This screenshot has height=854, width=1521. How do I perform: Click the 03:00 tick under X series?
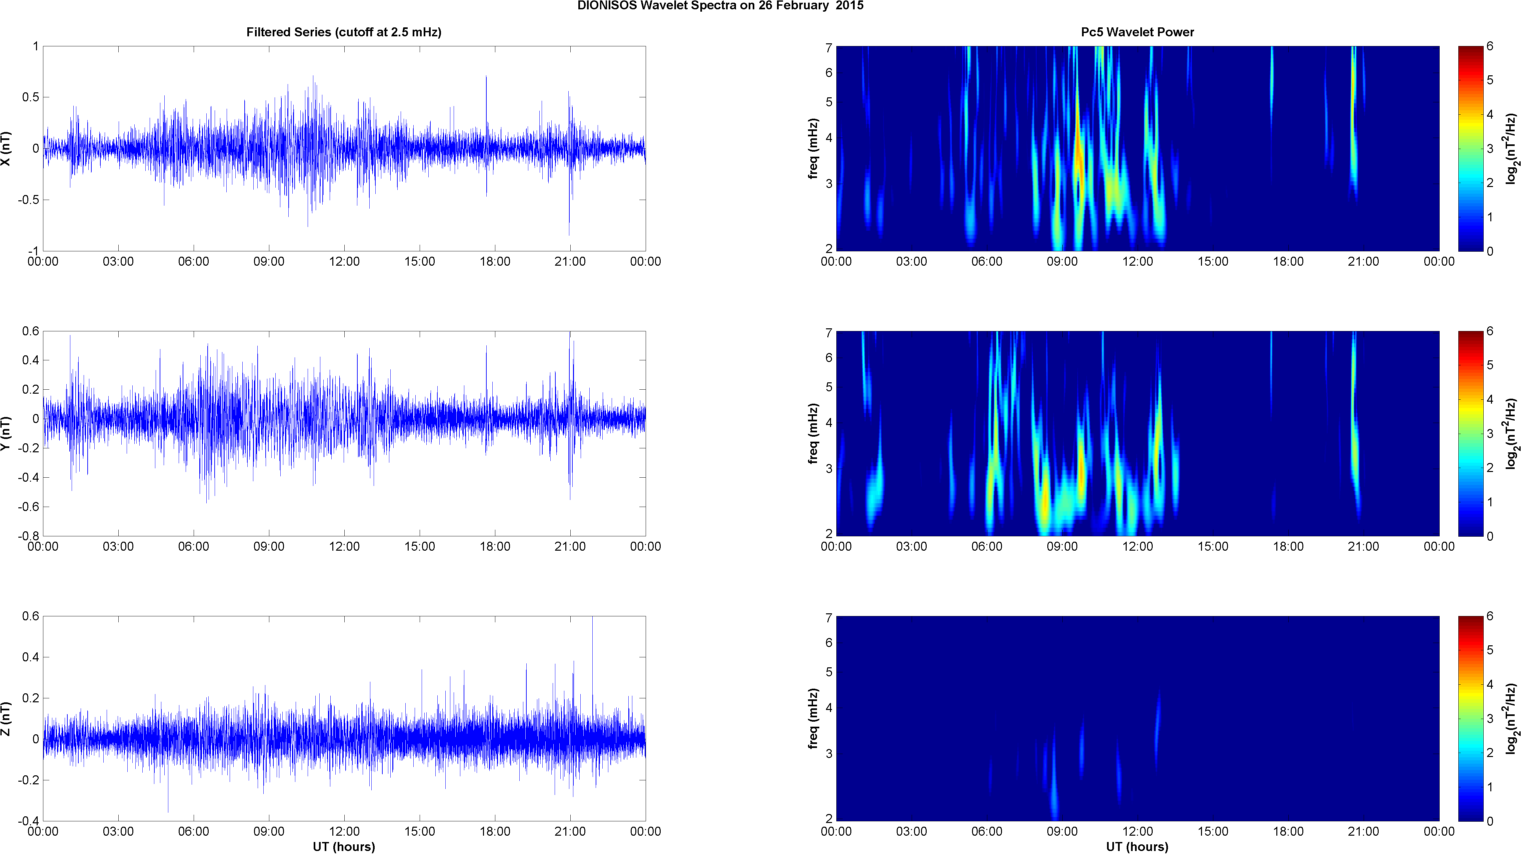point(118,262)
